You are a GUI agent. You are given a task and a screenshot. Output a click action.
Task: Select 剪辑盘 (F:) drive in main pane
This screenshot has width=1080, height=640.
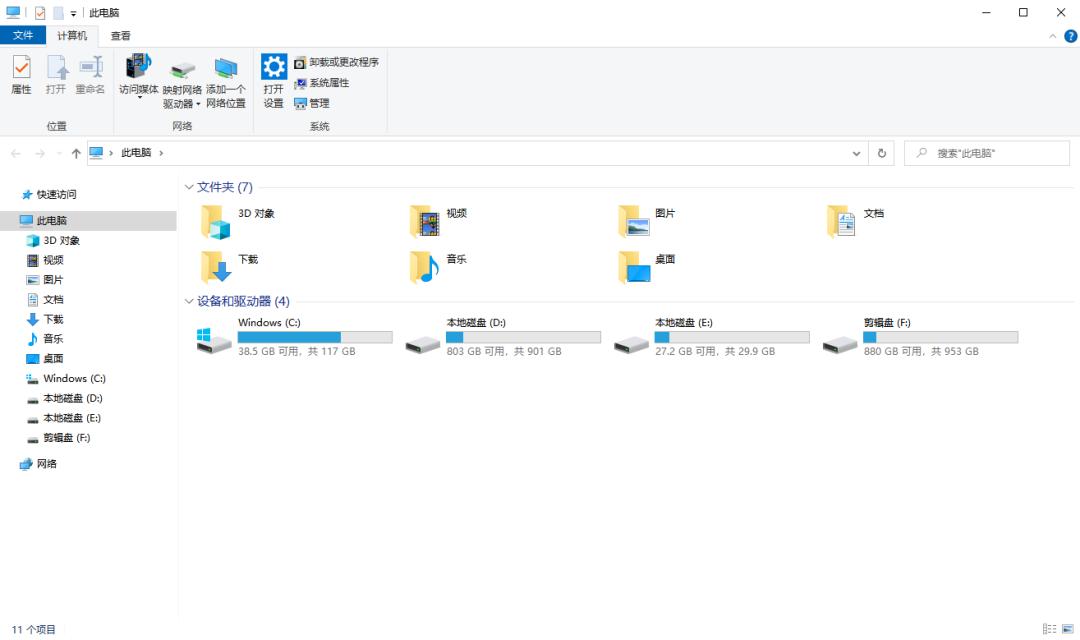921,337
